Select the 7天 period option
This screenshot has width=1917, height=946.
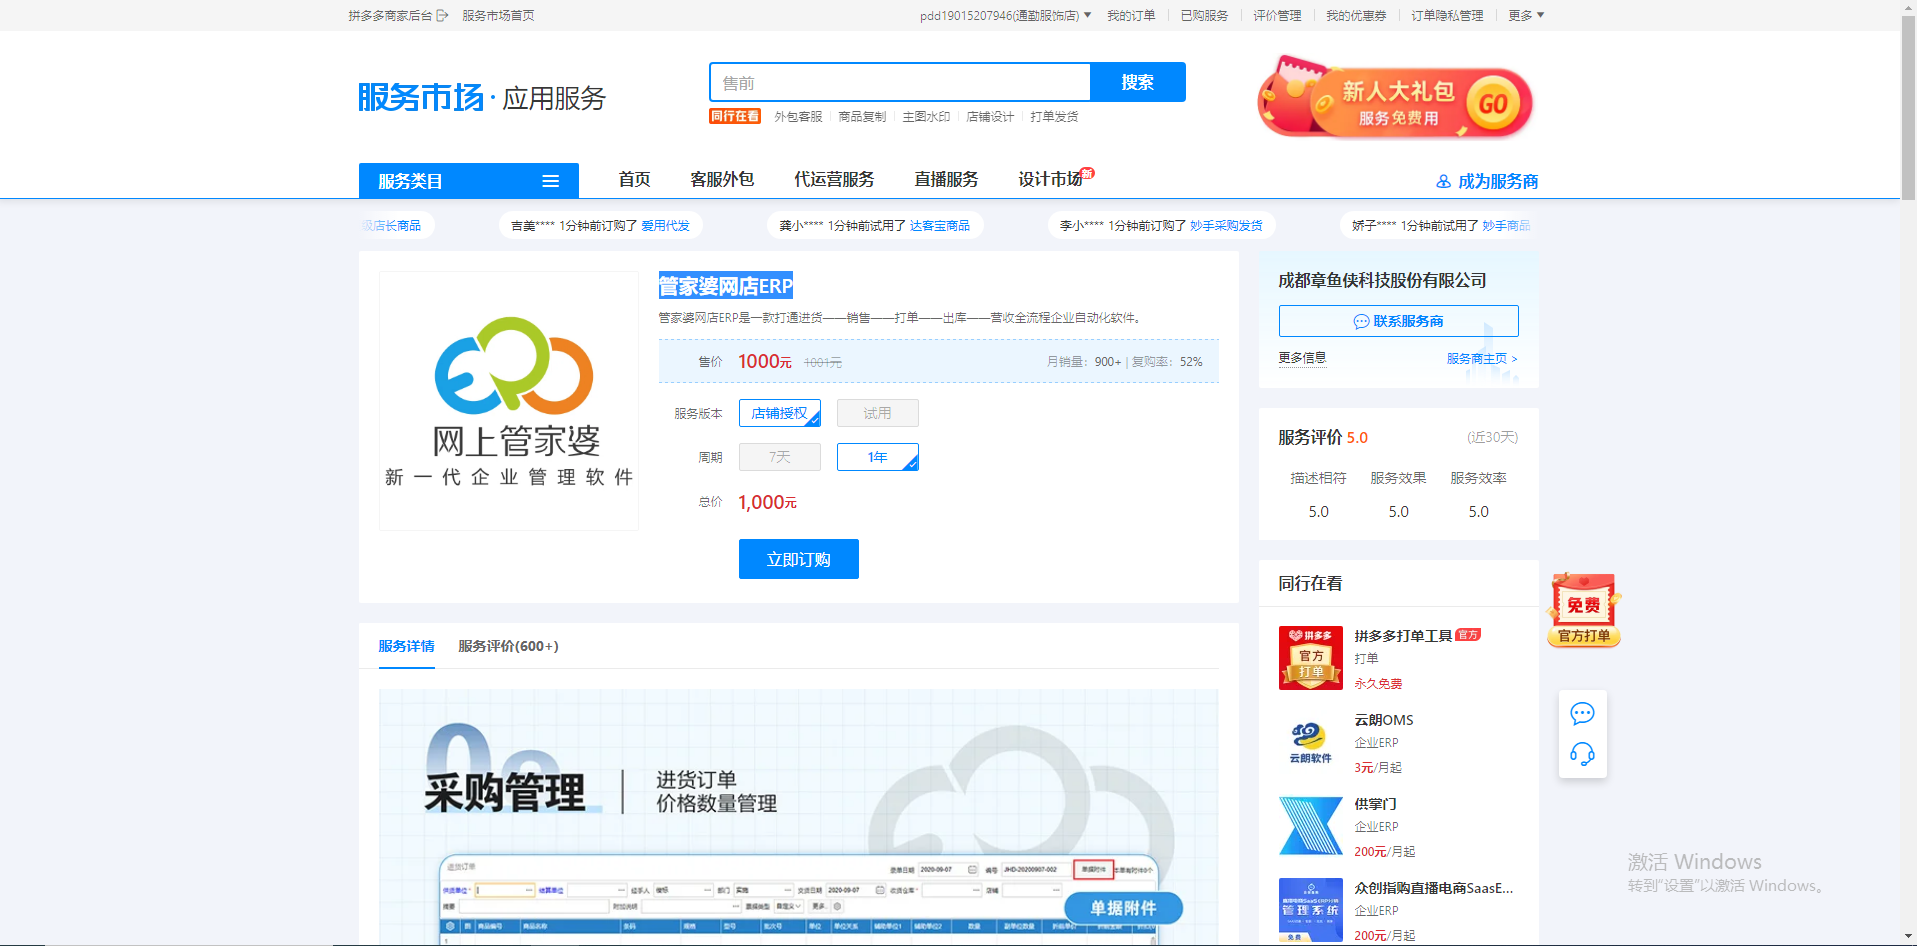pyautogui.click(x=780, y=457)
